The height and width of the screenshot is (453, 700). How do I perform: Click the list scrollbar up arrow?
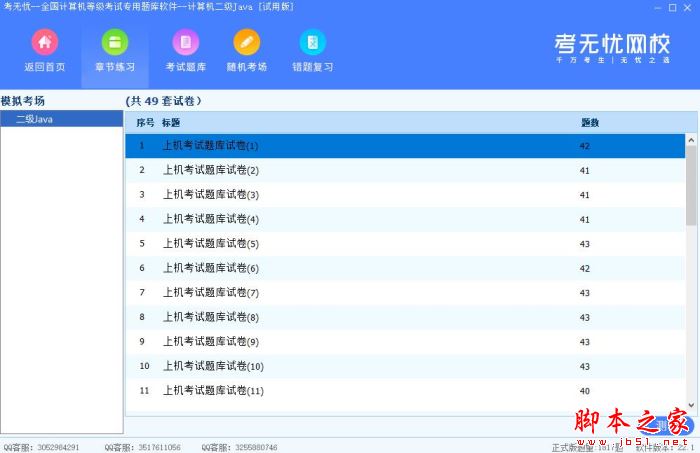[691, 140]
